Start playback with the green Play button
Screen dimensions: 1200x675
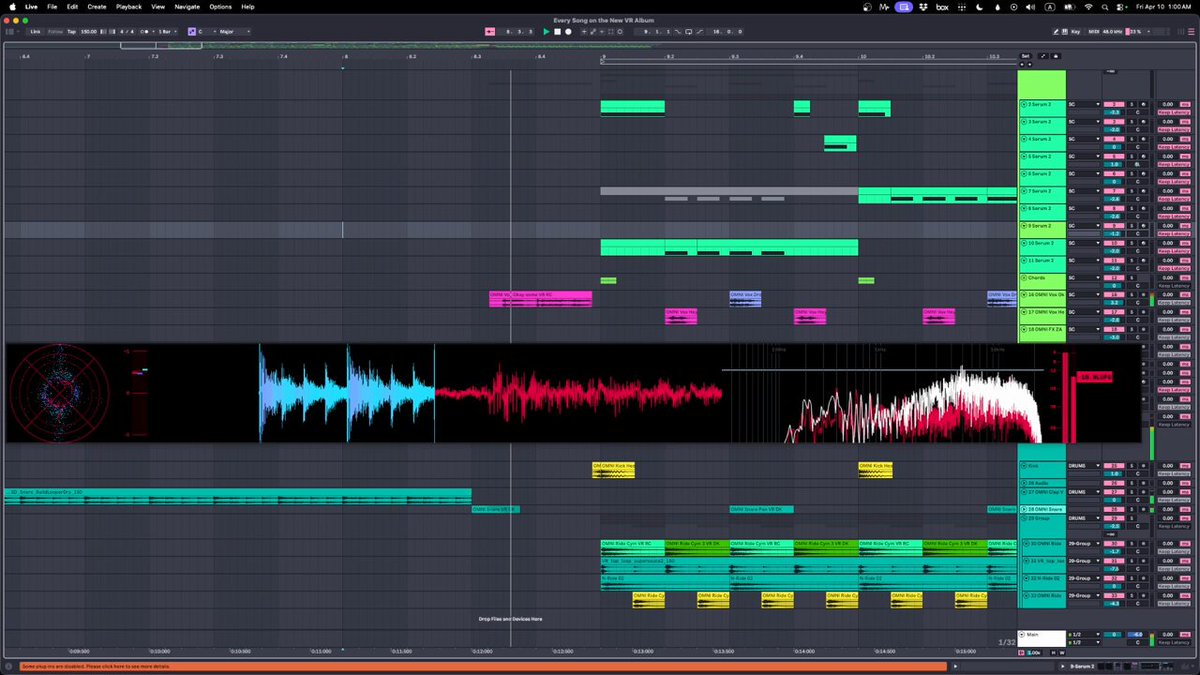(546, 32)
